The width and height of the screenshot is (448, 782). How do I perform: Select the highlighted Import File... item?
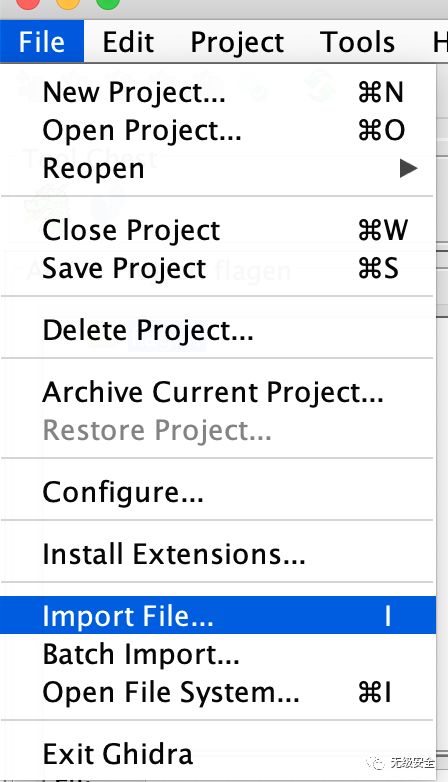[x=218, y=615]
